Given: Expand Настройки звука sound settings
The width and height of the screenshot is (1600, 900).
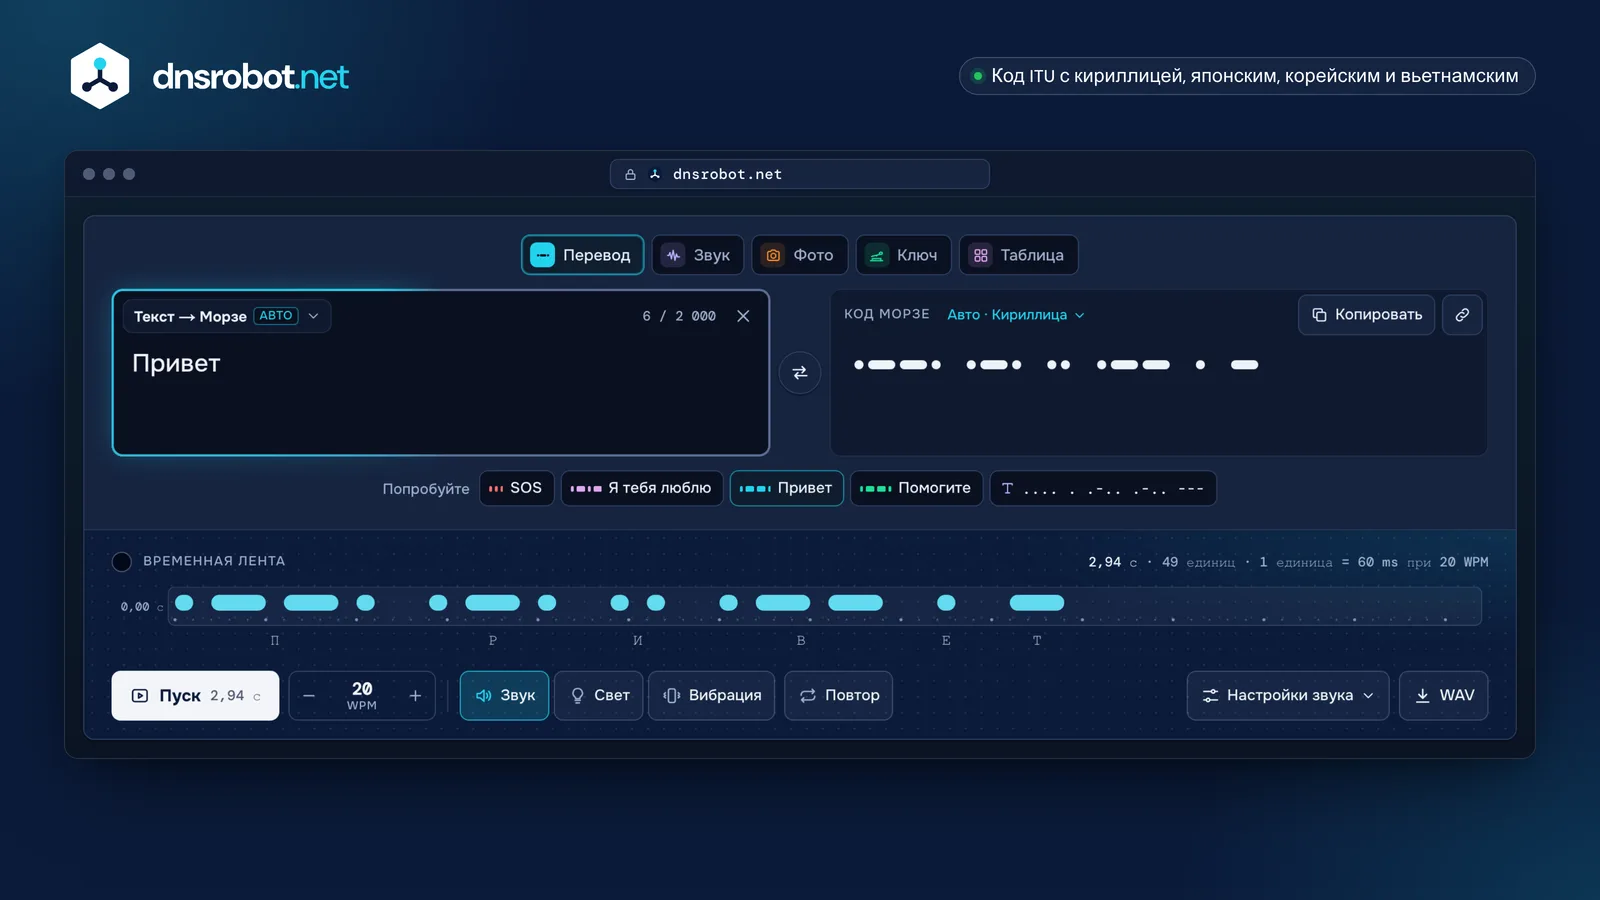Looking at the screenshot, I should pyautogui.click(x=1288, y=696).
